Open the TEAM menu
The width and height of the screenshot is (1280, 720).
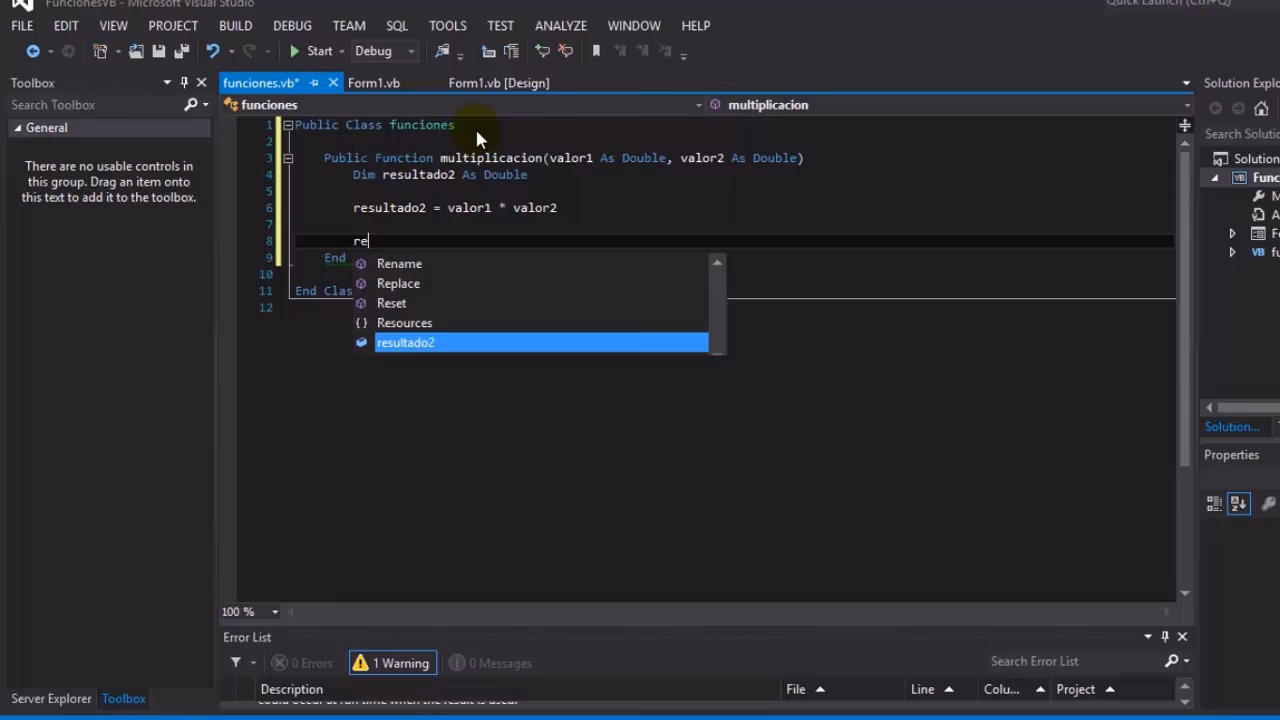[349, 25]
